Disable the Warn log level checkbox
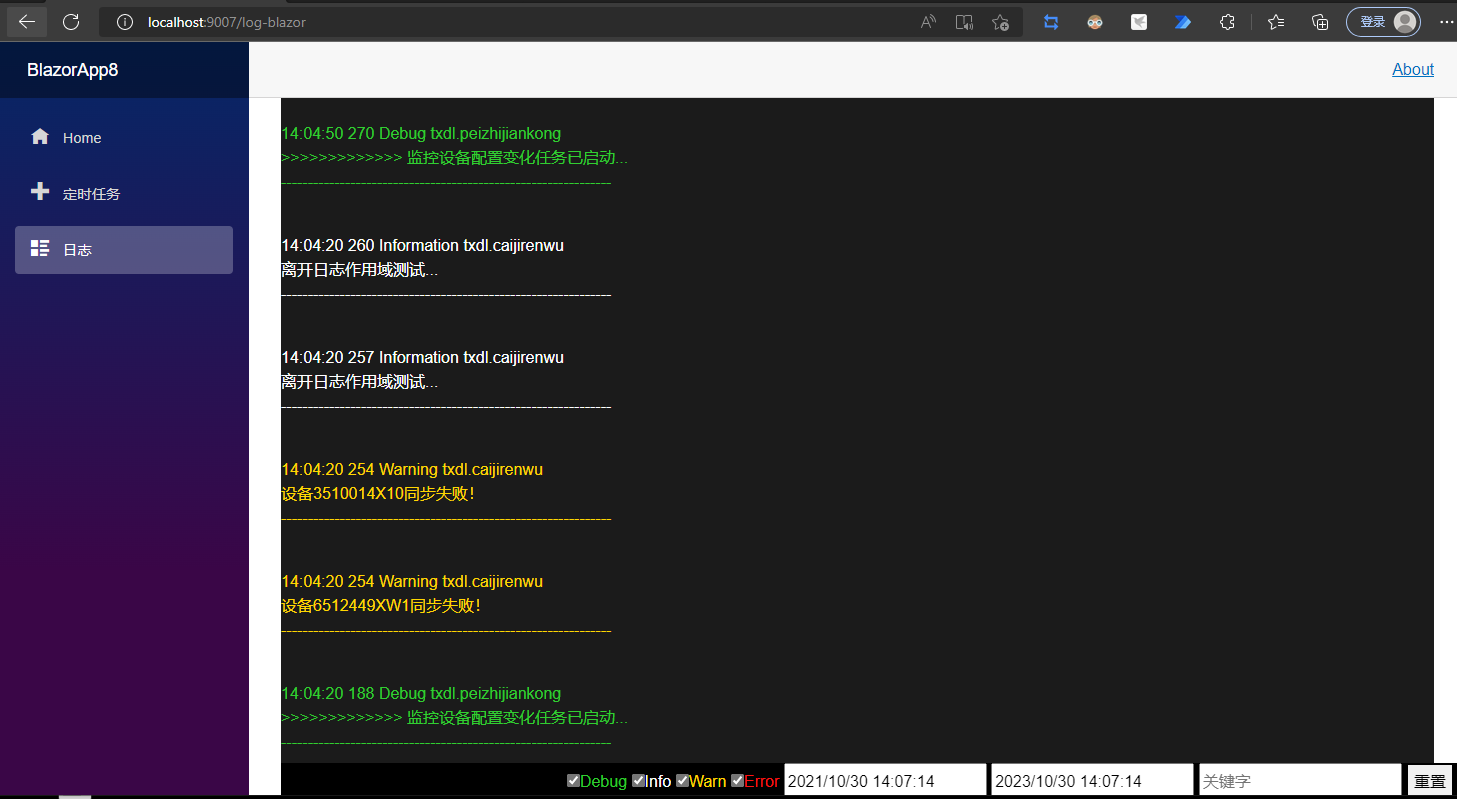 (x=682, y=781)
